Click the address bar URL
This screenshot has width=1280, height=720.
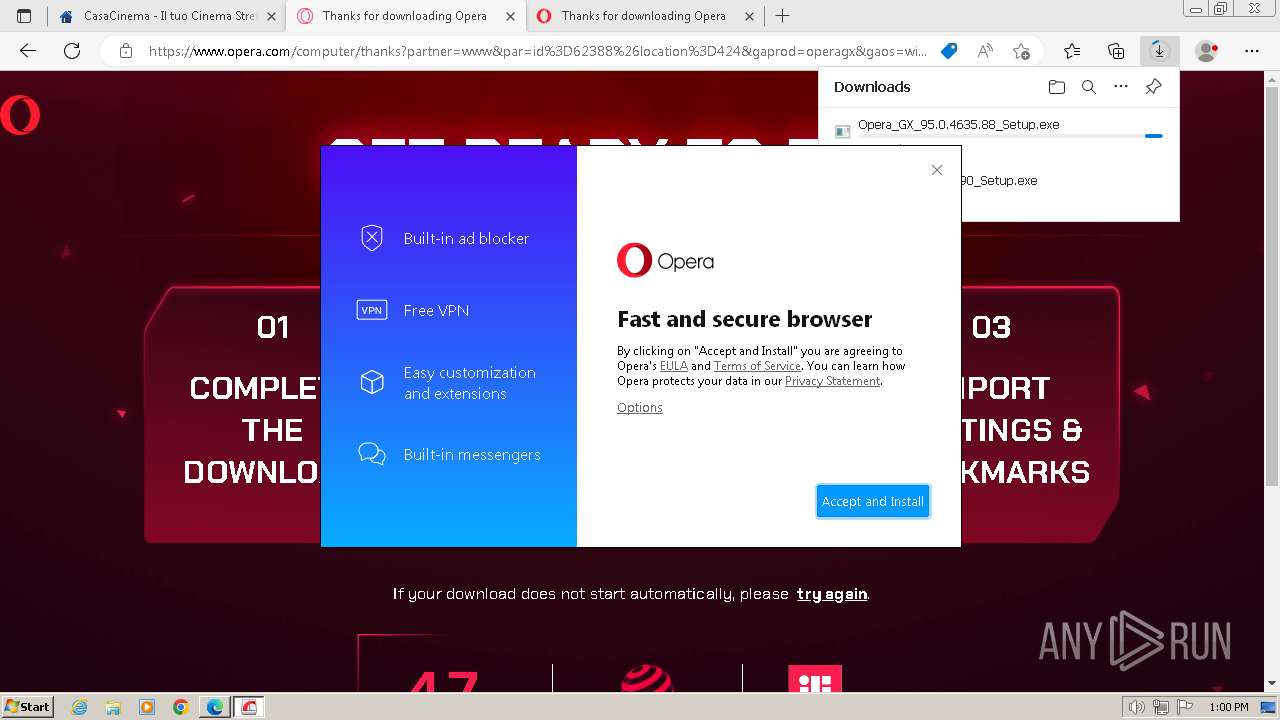click(x=538, y=51)
